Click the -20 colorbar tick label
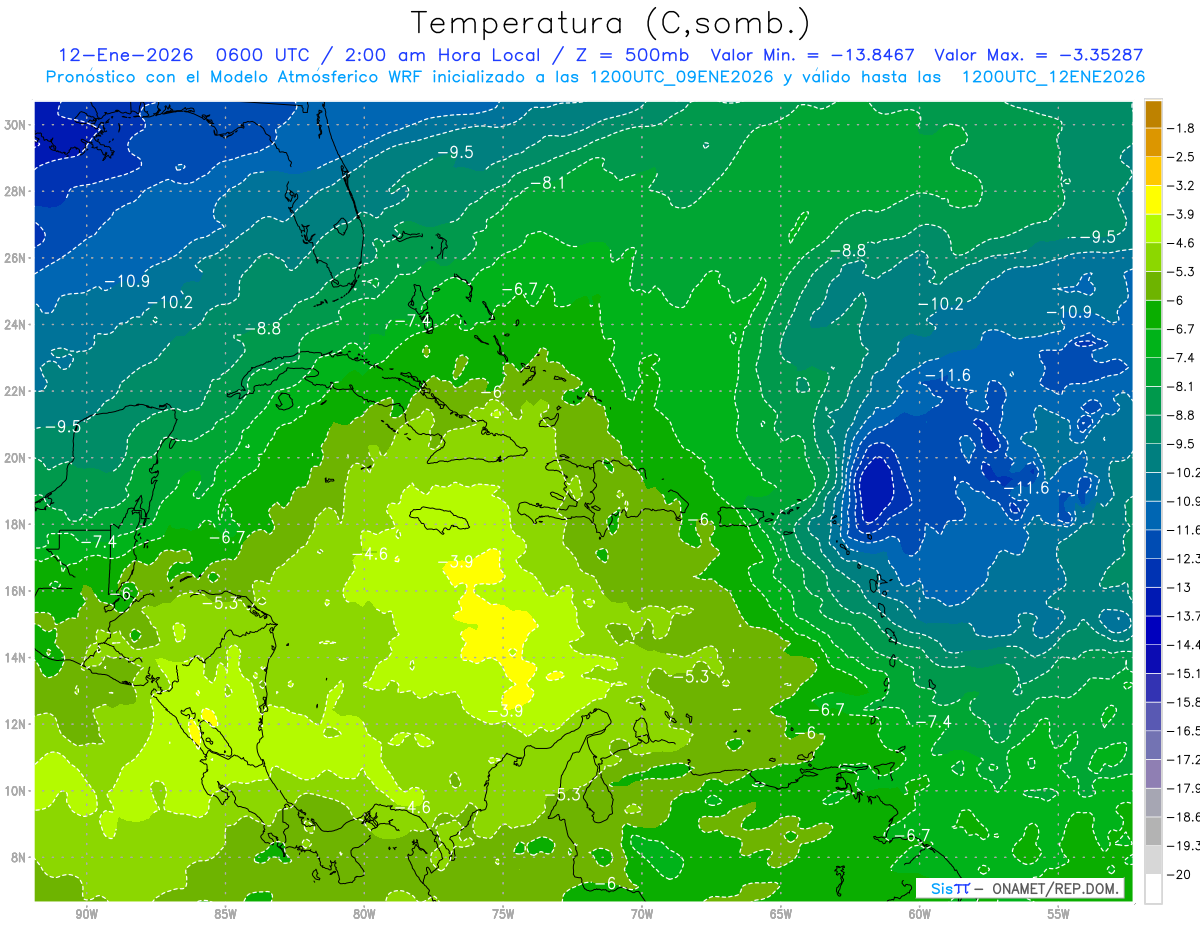Image resolution: width=1200 pixels, height=927 pixels. pyautogui.click(x=1179, y=874)
